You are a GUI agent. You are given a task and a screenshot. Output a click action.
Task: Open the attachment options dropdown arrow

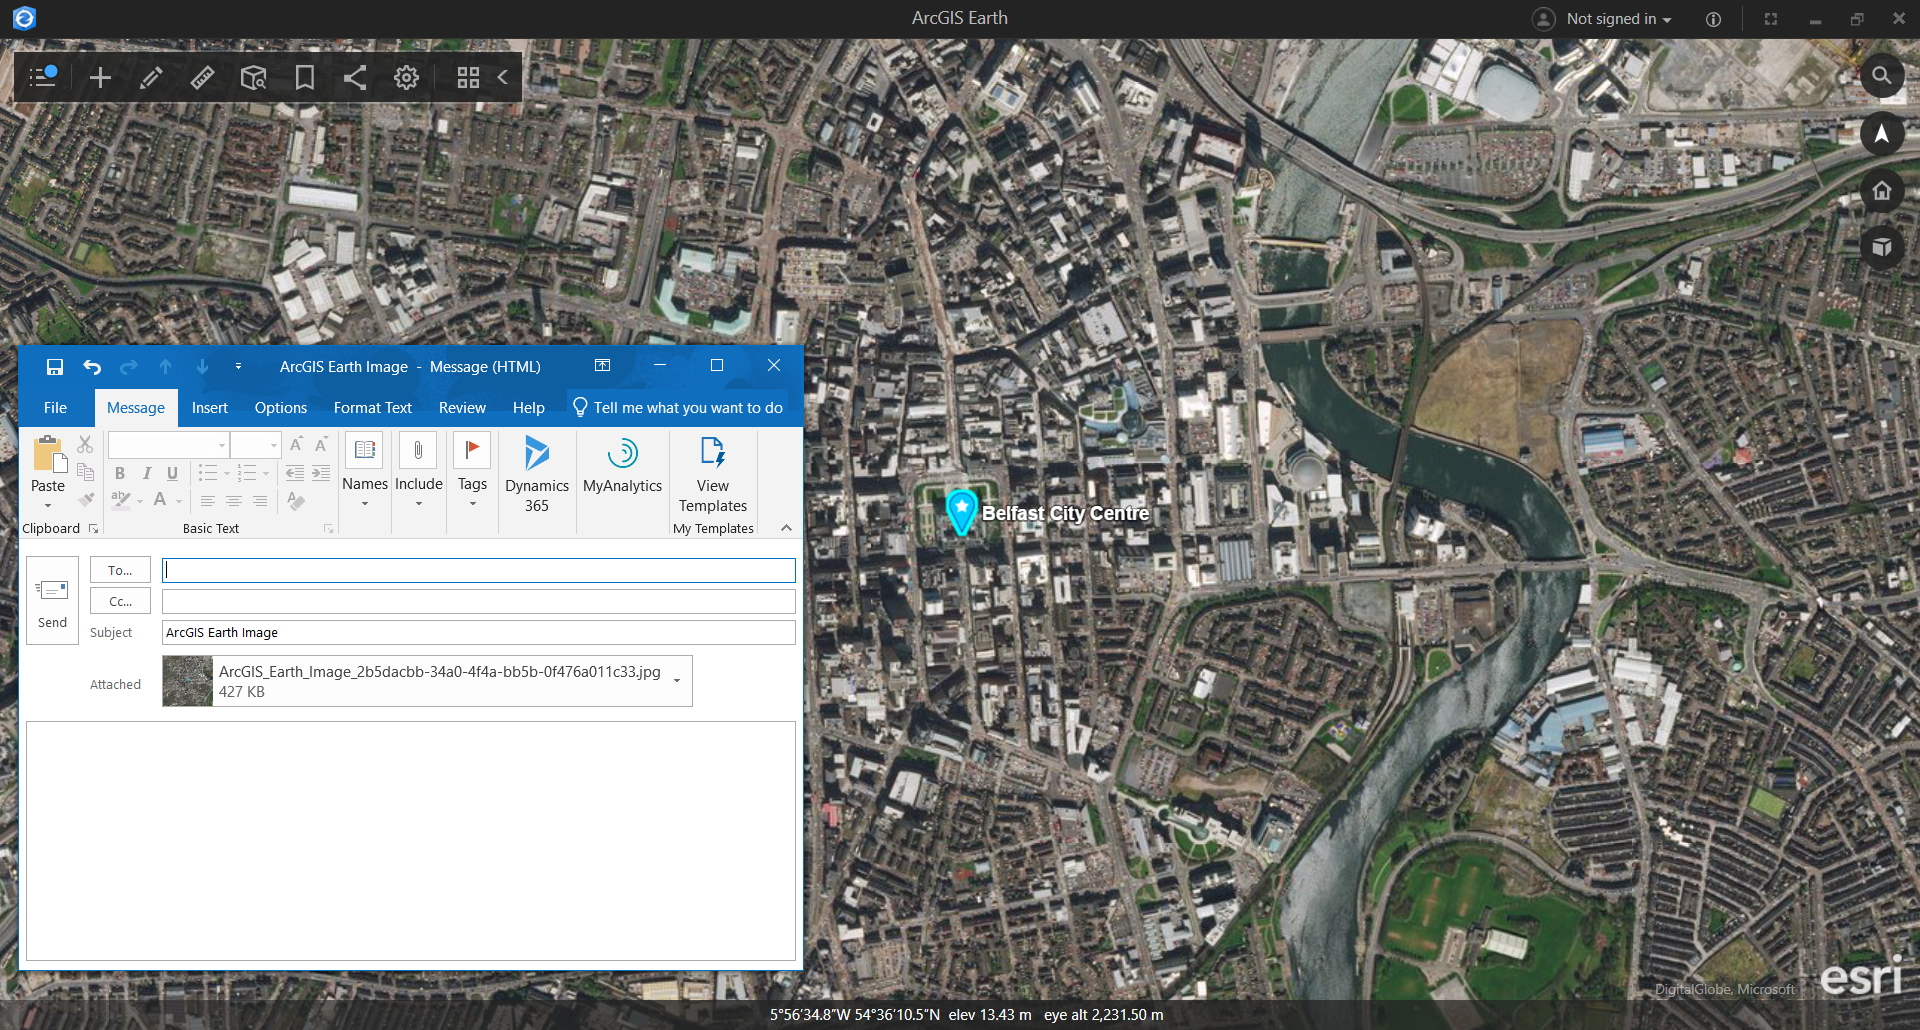click(x=677, y=681)
